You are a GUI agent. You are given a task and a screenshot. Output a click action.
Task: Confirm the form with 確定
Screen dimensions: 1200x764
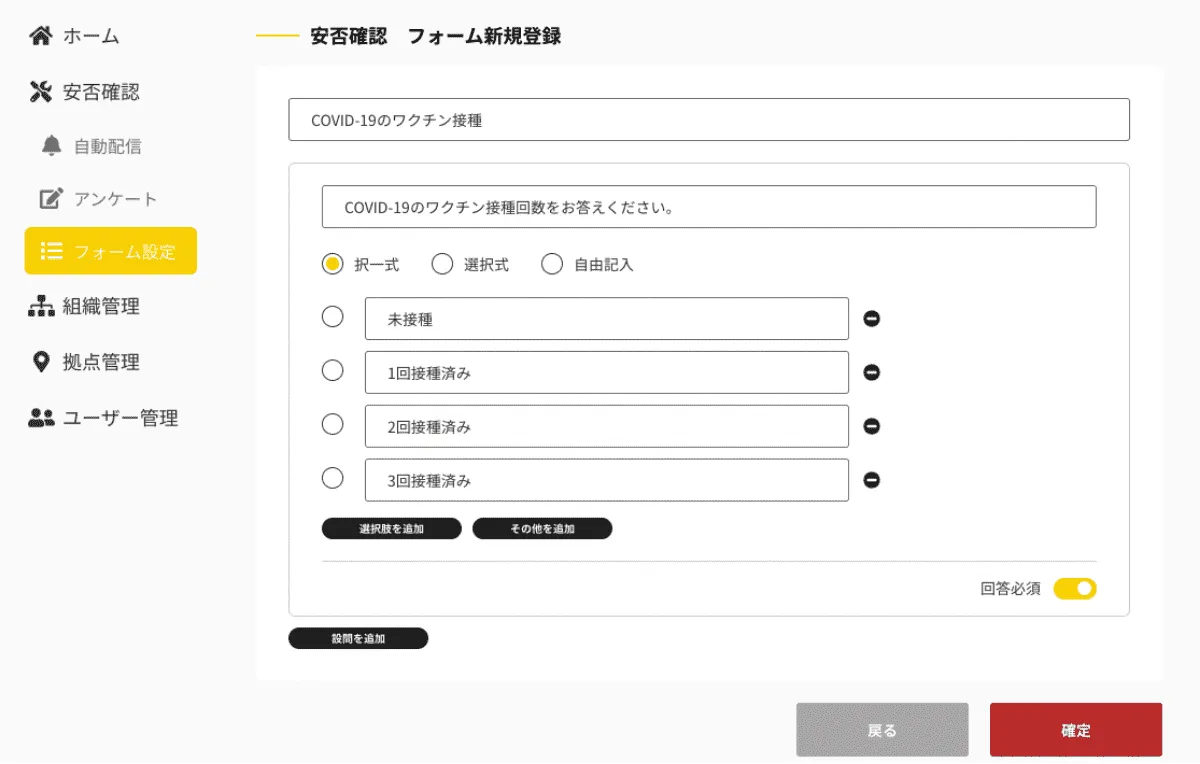[x=1075, y=730]
